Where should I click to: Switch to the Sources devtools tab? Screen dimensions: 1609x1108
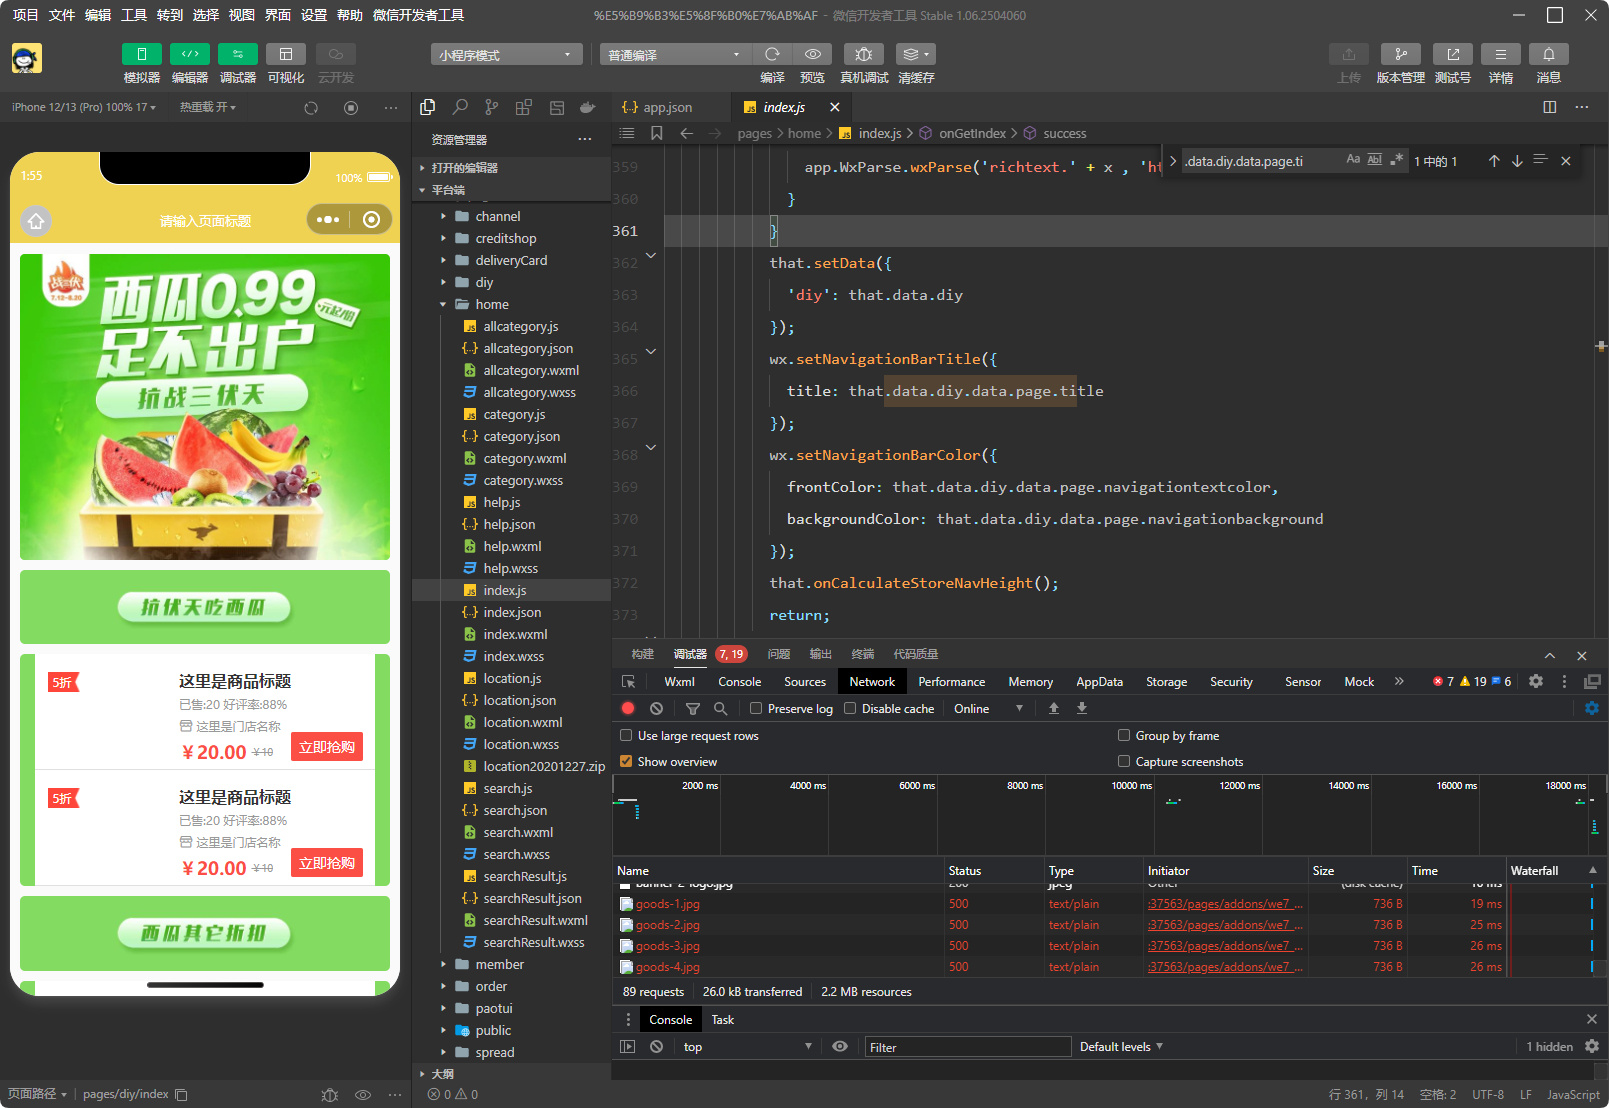(804, 682)
